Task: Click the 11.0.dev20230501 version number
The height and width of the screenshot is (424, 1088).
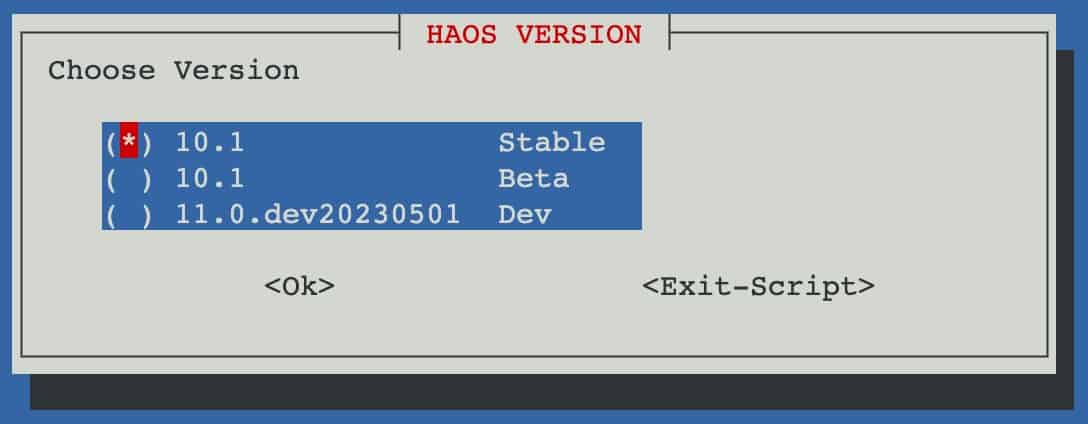Action: point(318,214)
